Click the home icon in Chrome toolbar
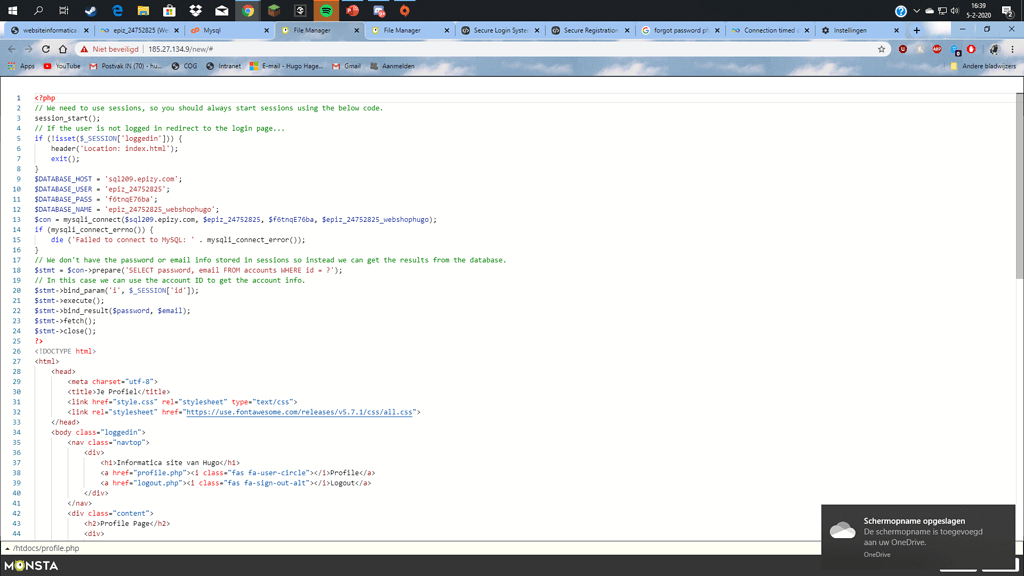The image size is (1024, 576). click(63, 49)
